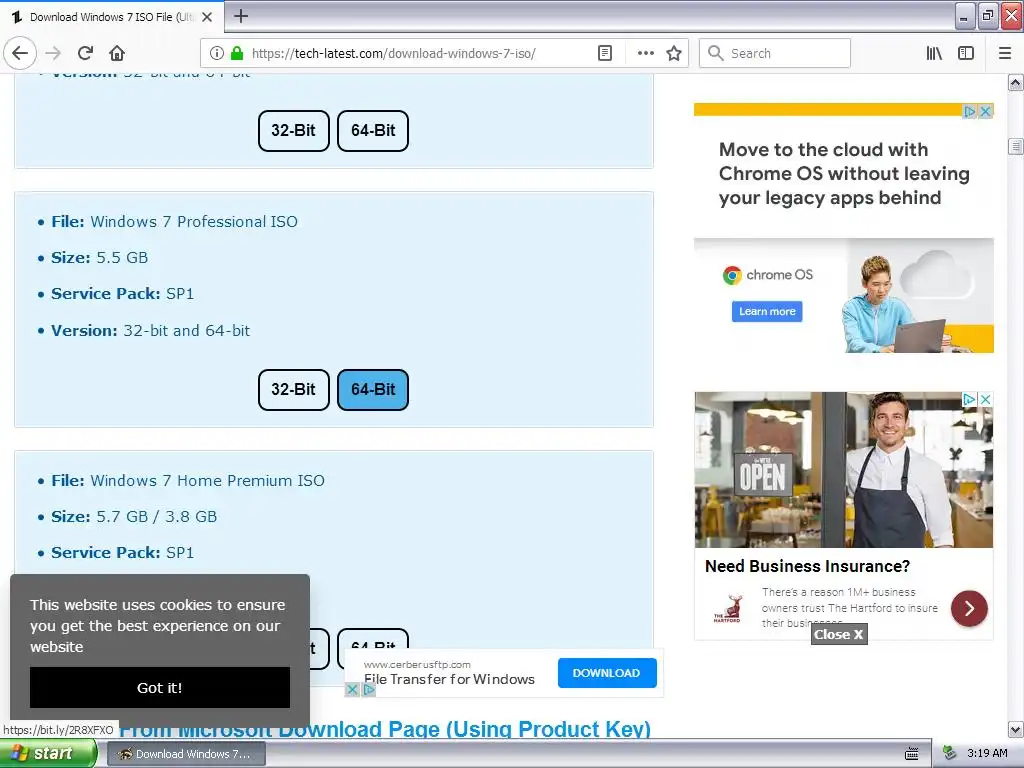Click the page scrollbar up arrow
The height and width of the screenshot is (768, 1024).
[1015, 83]
